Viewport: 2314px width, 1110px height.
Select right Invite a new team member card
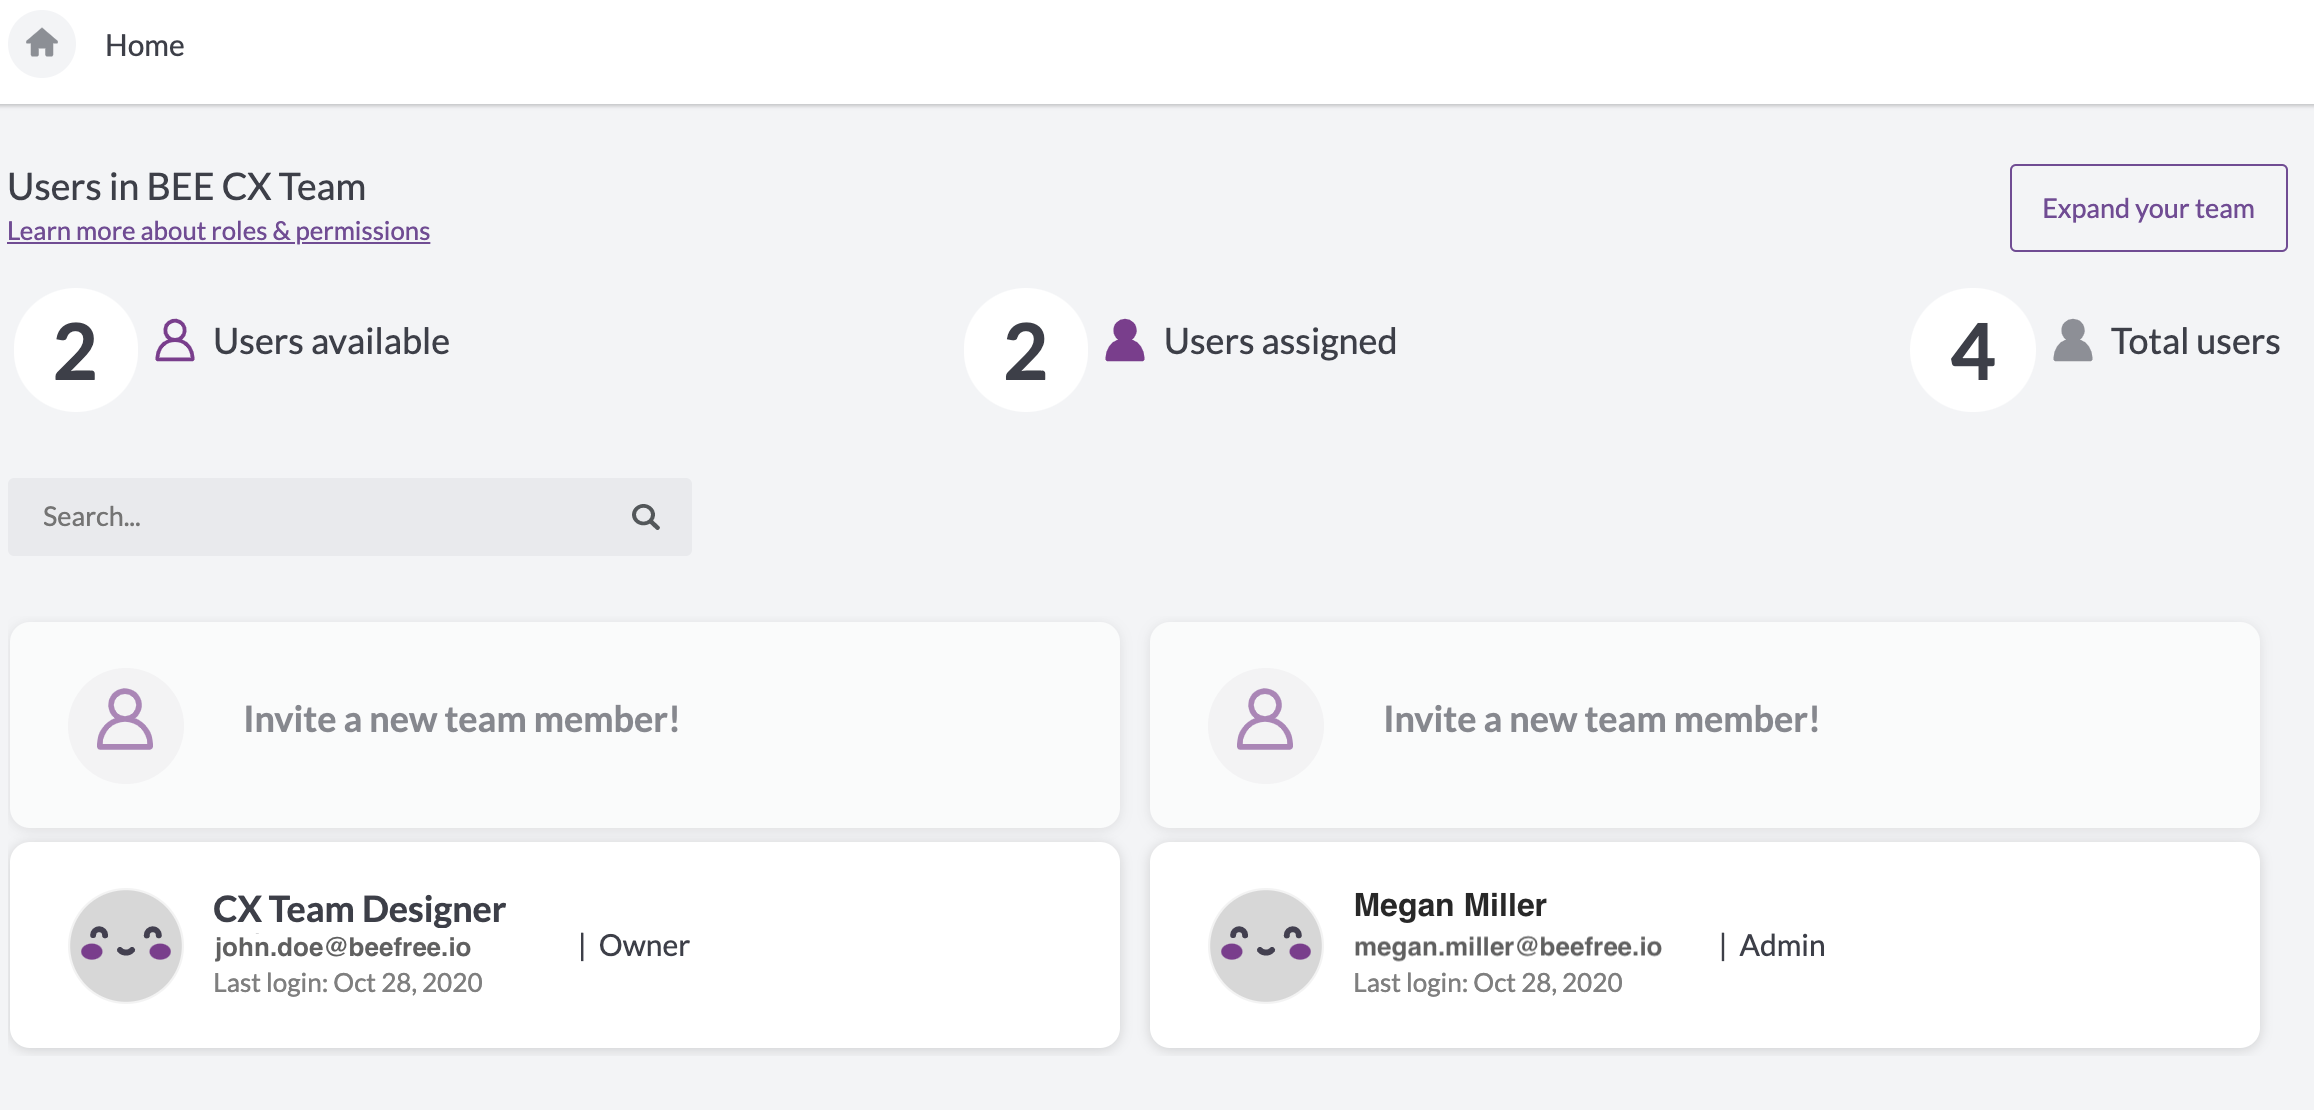point(1705,725)
